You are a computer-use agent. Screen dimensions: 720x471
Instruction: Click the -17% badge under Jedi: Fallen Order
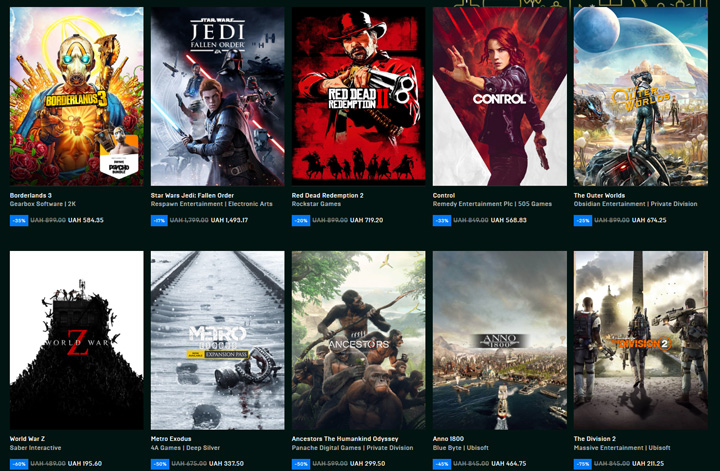159,220
